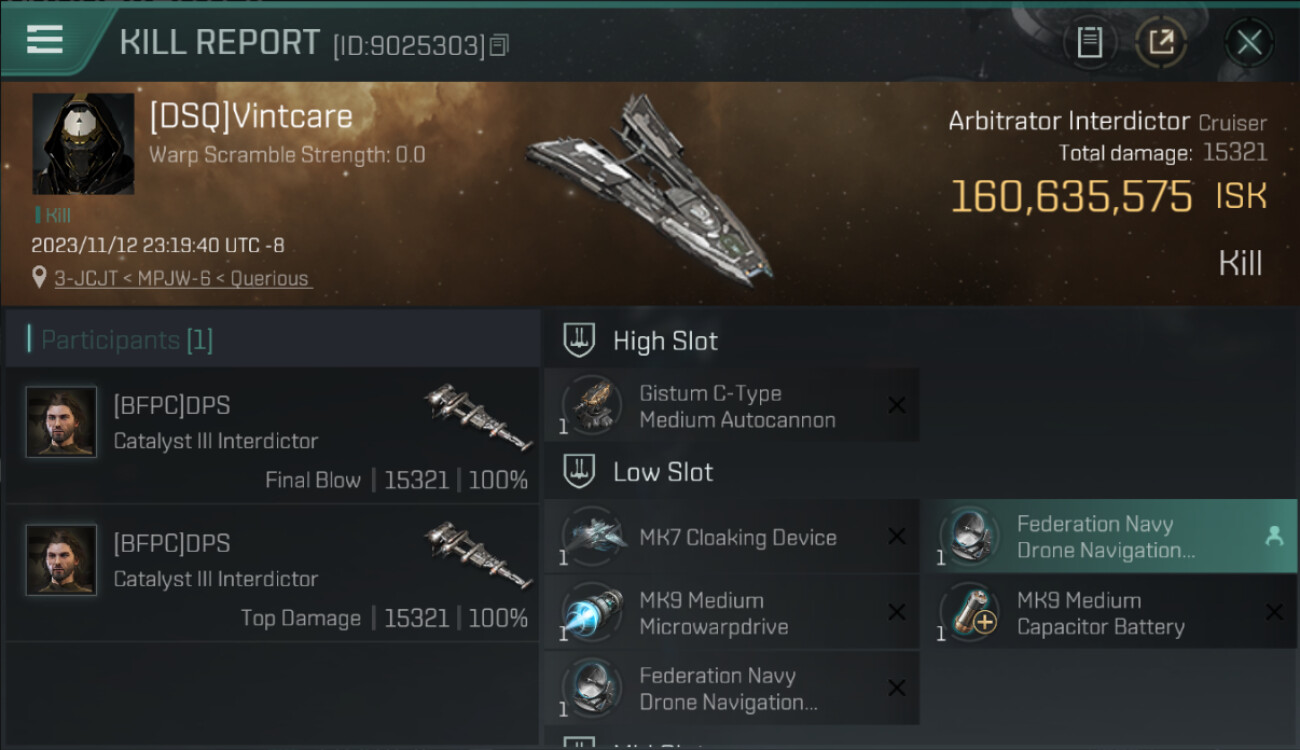1300x750 pixels.
Task: Open the 3-JCJT location link
Action: [183, 279]
